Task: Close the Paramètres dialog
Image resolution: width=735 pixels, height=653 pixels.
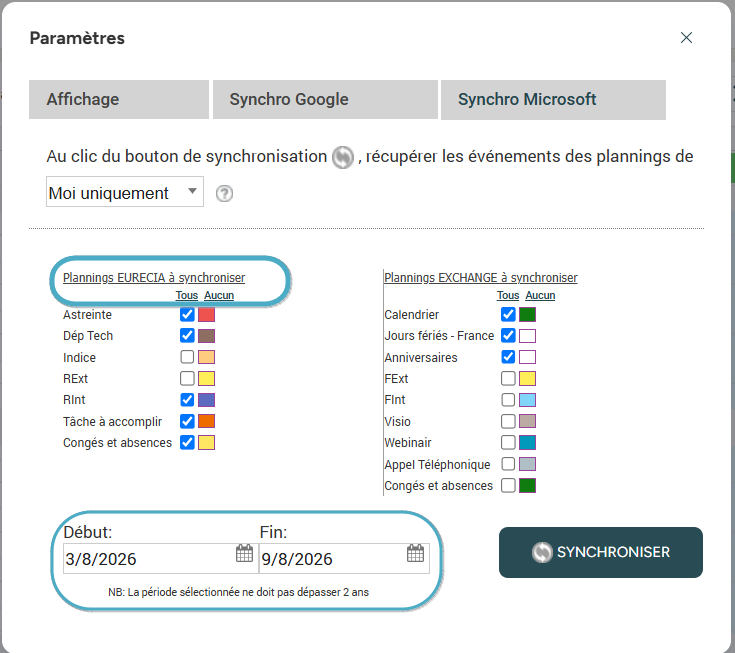Action: coord(686,38)
